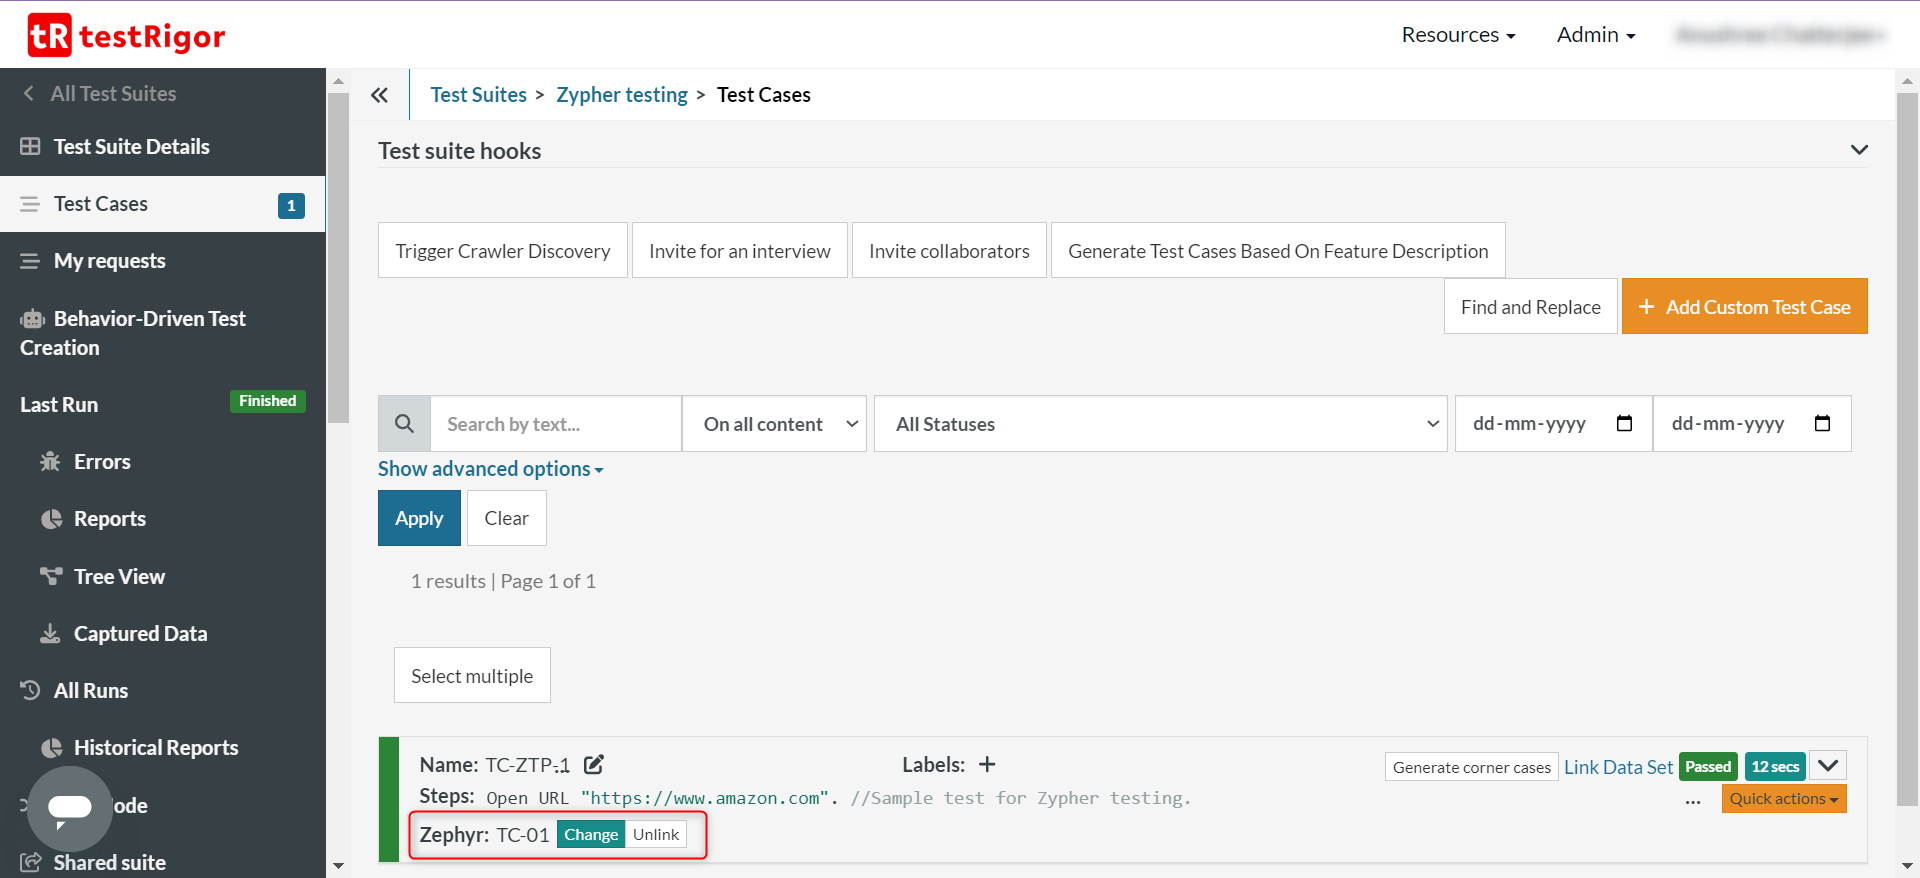This screenshot has height=878, width=1920.
Task: Click the Search by text field
Action: pyautogui.click(x=555, y=424)
